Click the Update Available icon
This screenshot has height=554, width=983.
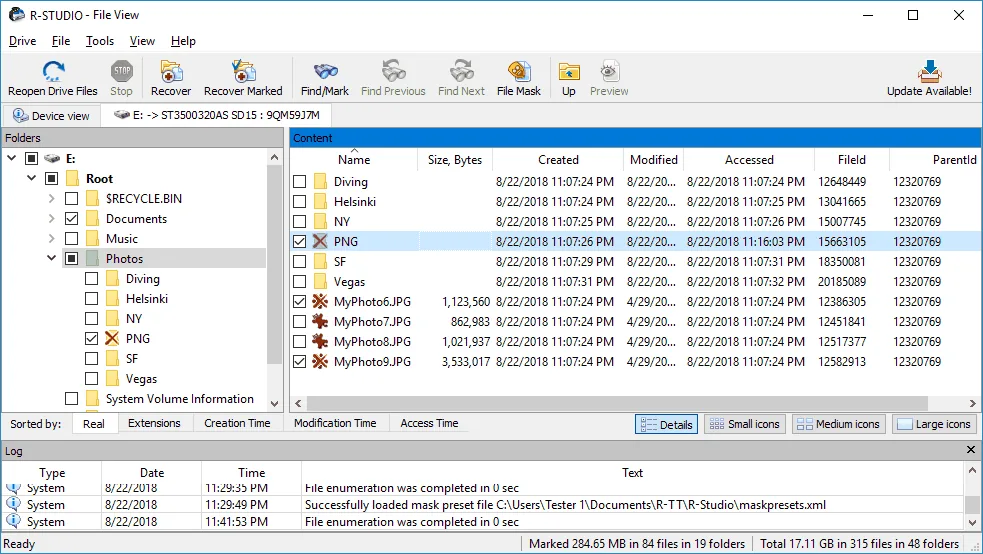(929, 71)
